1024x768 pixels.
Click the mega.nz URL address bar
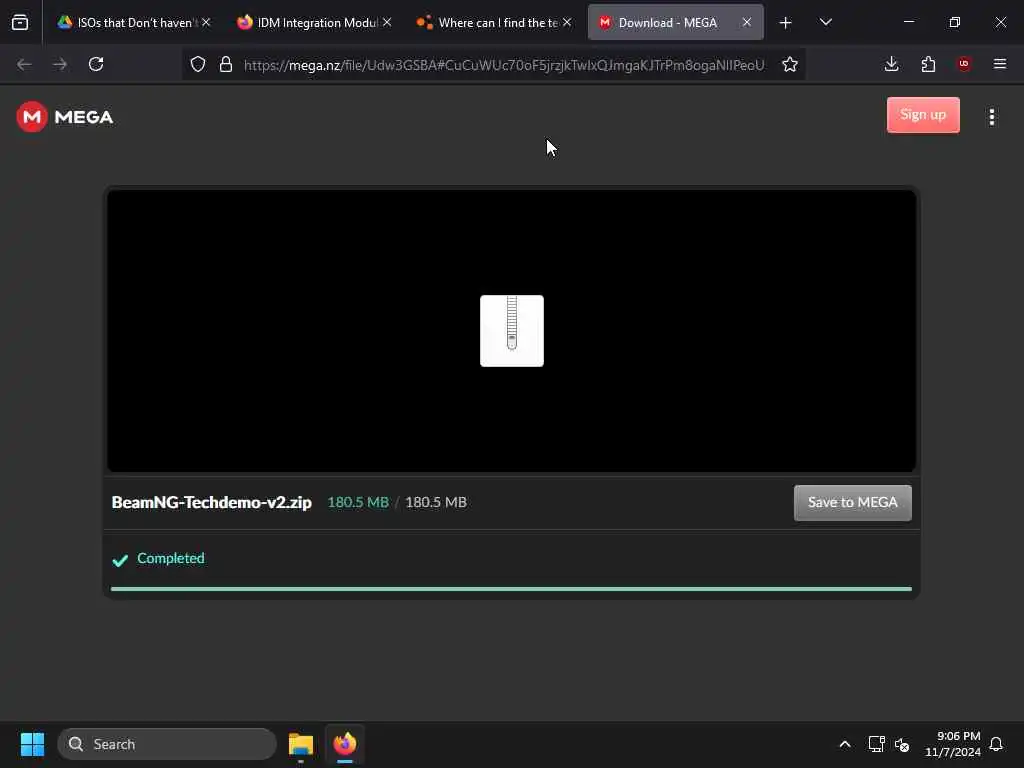tap(504, 65)
